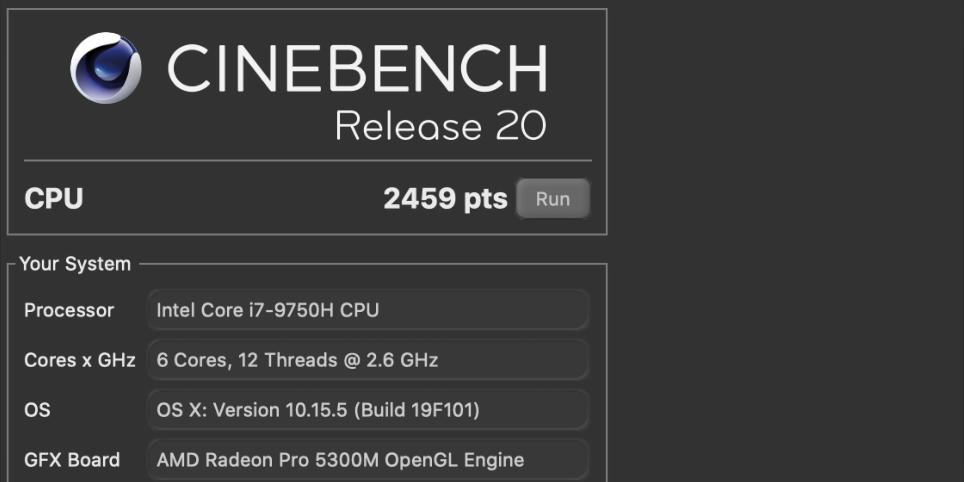The width and height of the screenshot is (964, 482).
Task: Click the 'pts' unit next to score
Action: click(x=485, y=199)
